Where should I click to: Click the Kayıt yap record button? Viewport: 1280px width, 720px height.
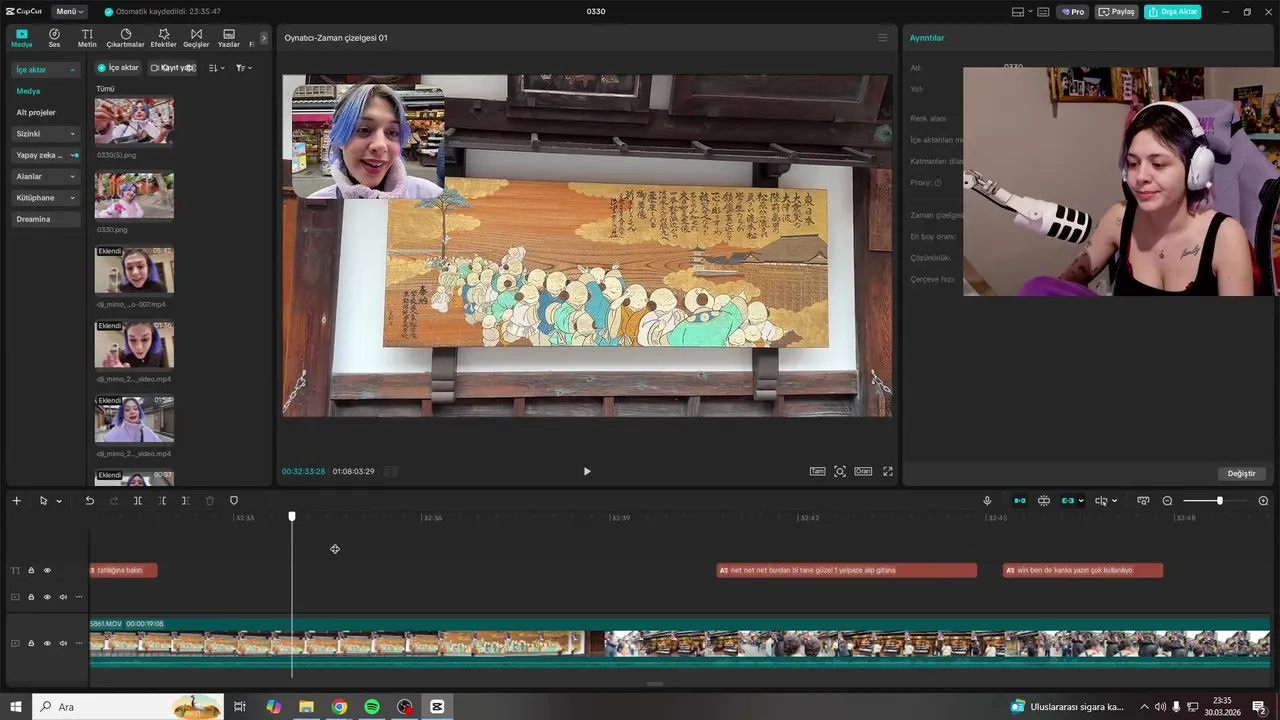pos(172,68)
